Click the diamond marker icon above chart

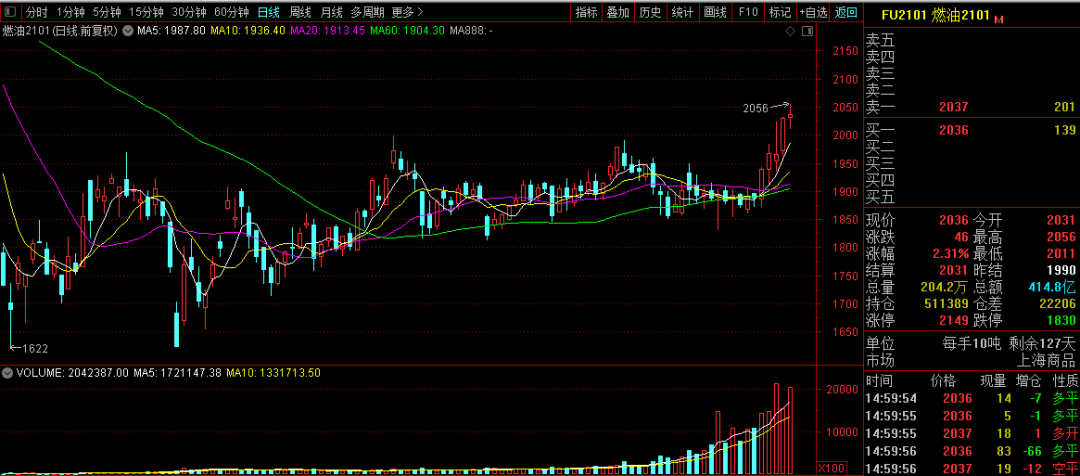(x=791, y=31)
